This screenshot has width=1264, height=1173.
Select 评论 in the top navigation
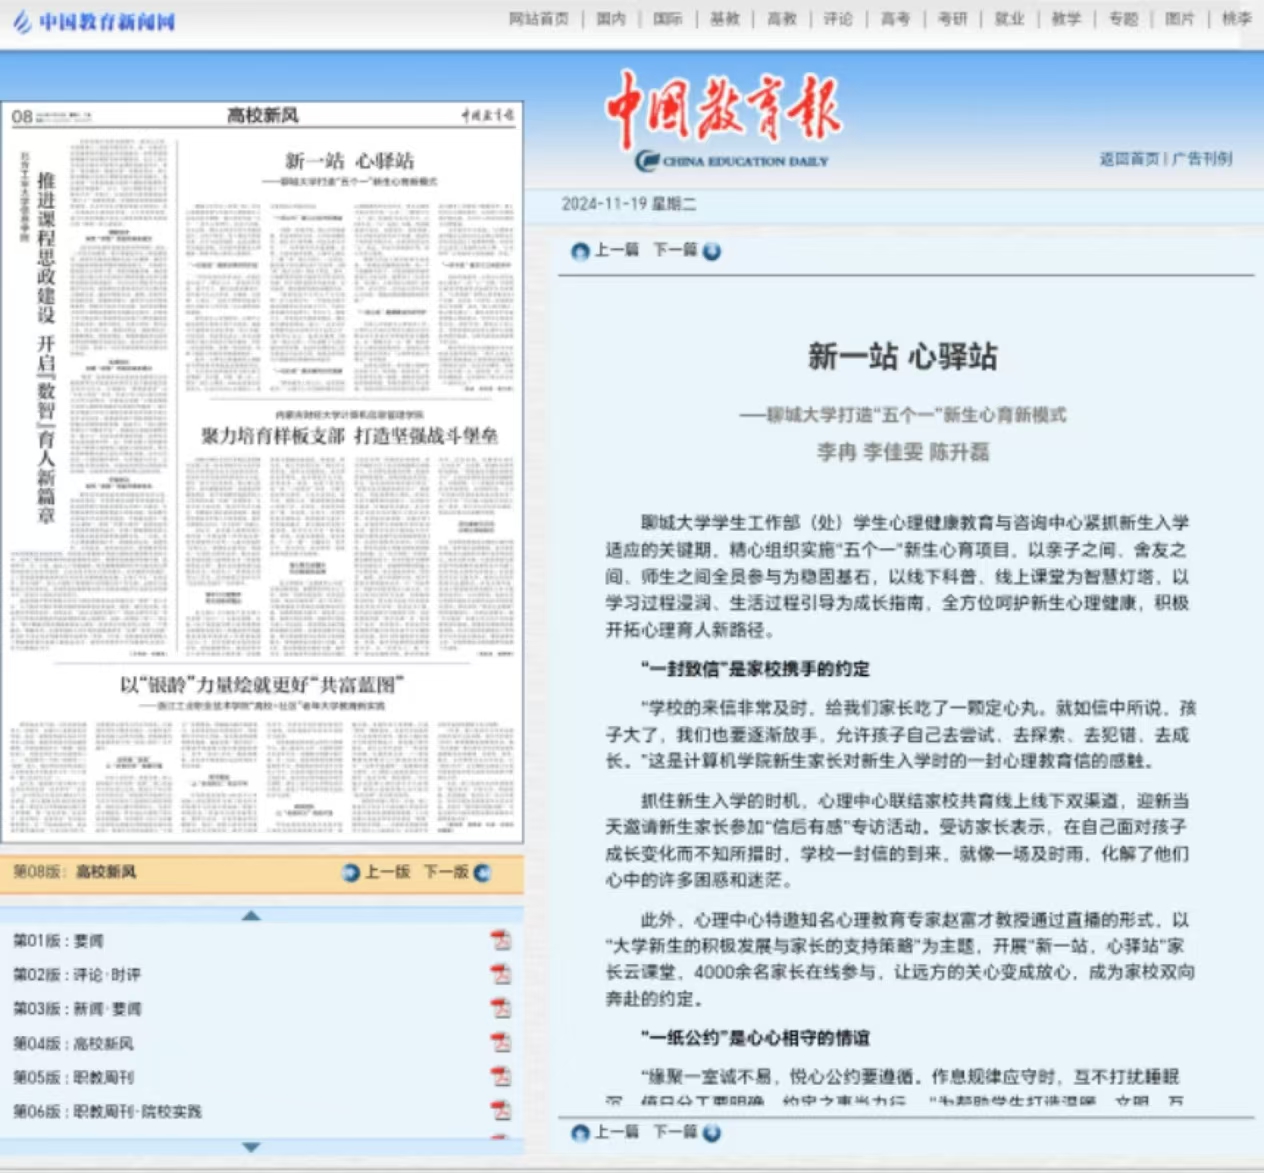(x=838, y=19)
